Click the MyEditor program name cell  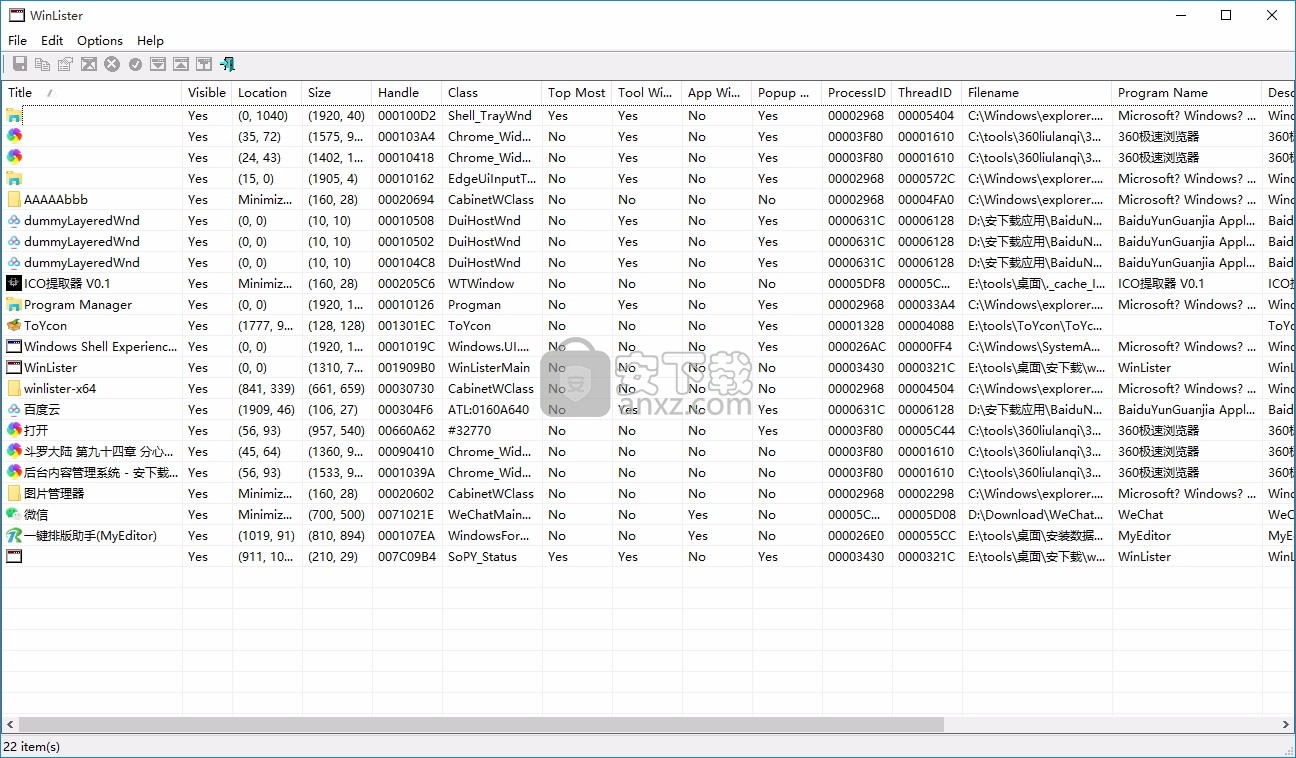(1144, 535)
